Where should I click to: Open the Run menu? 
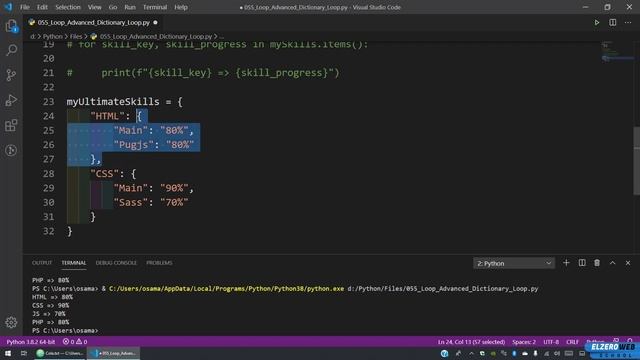tap(130, 7)
